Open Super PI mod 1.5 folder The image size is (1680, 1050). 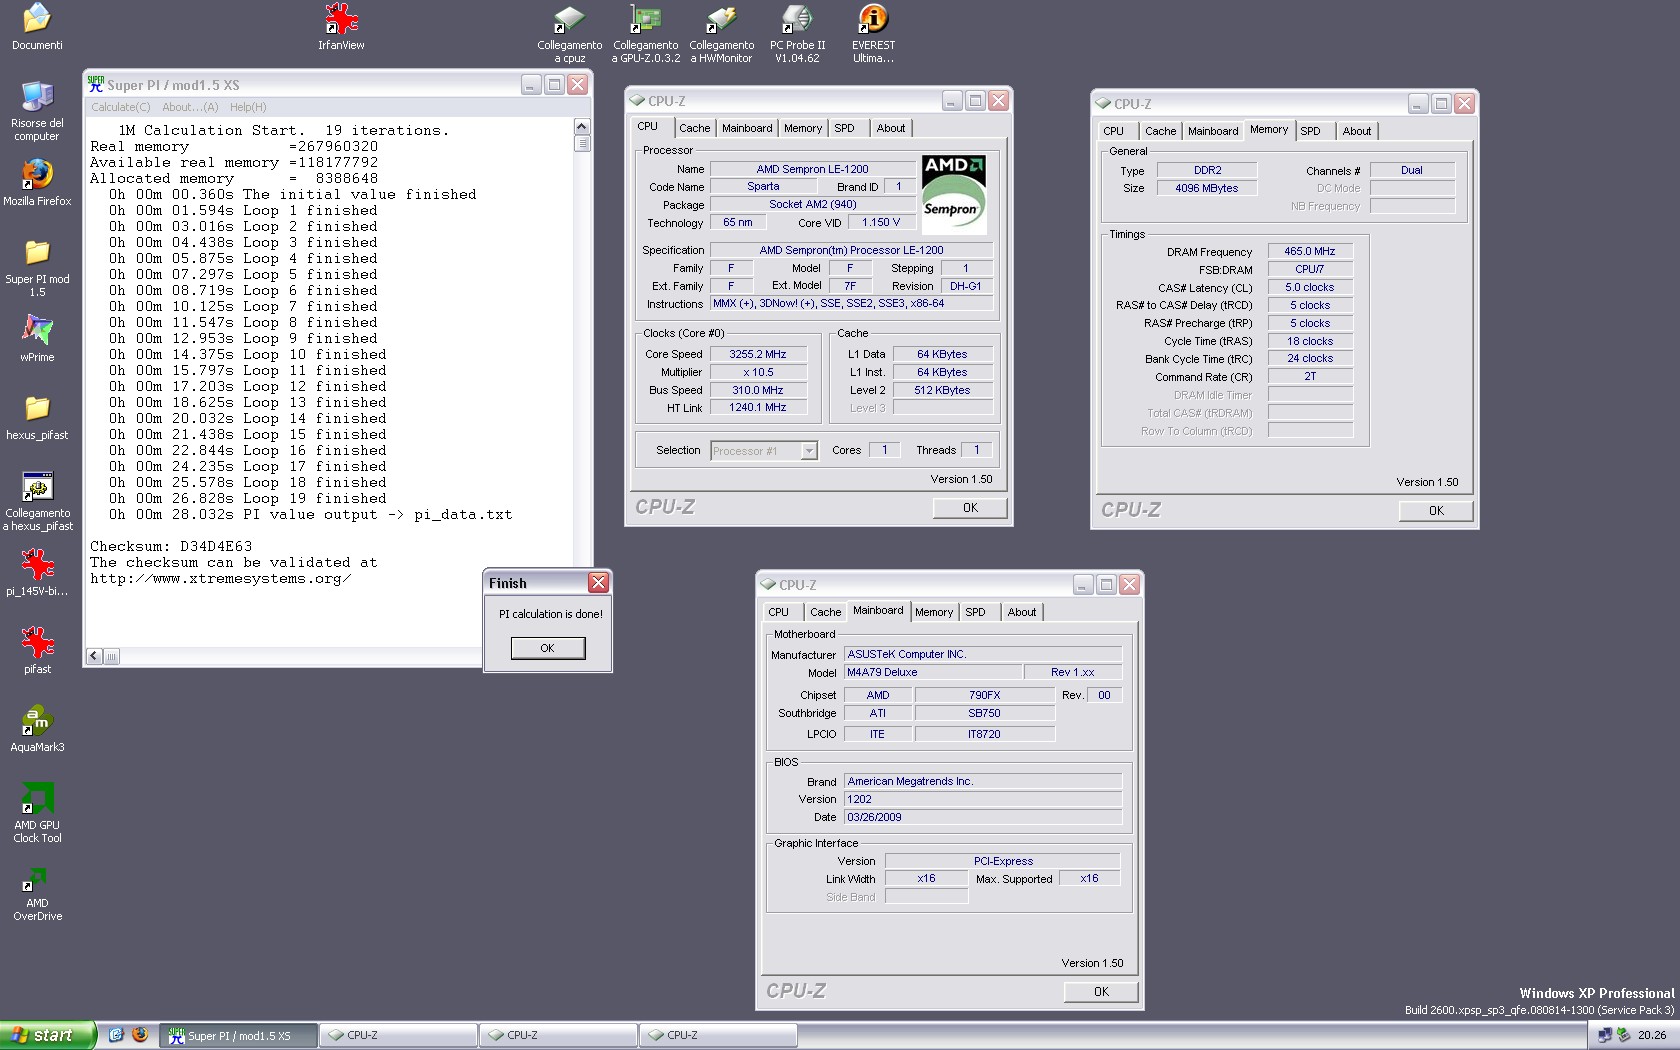pyautogui.click(x=37, y=267)
